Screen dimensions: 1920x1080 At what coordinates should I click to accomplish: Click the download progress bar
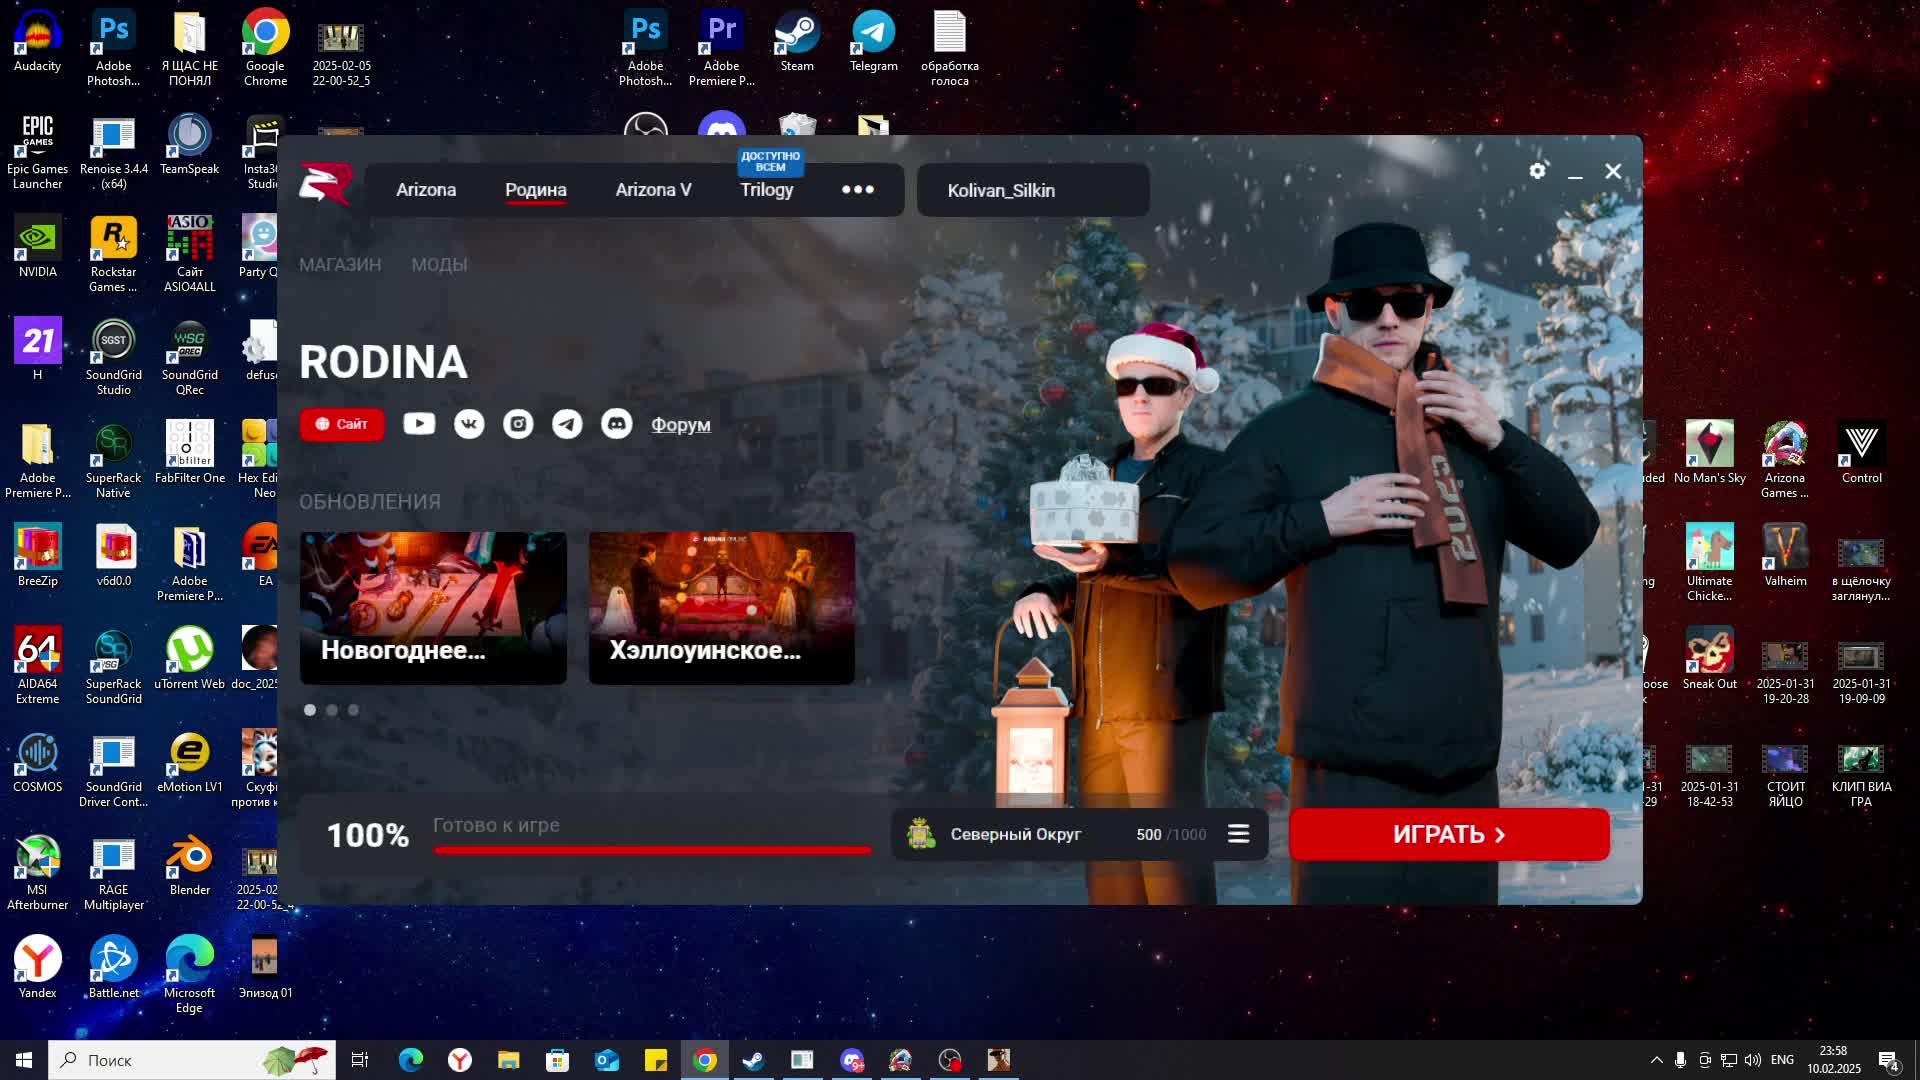point(652,850)
